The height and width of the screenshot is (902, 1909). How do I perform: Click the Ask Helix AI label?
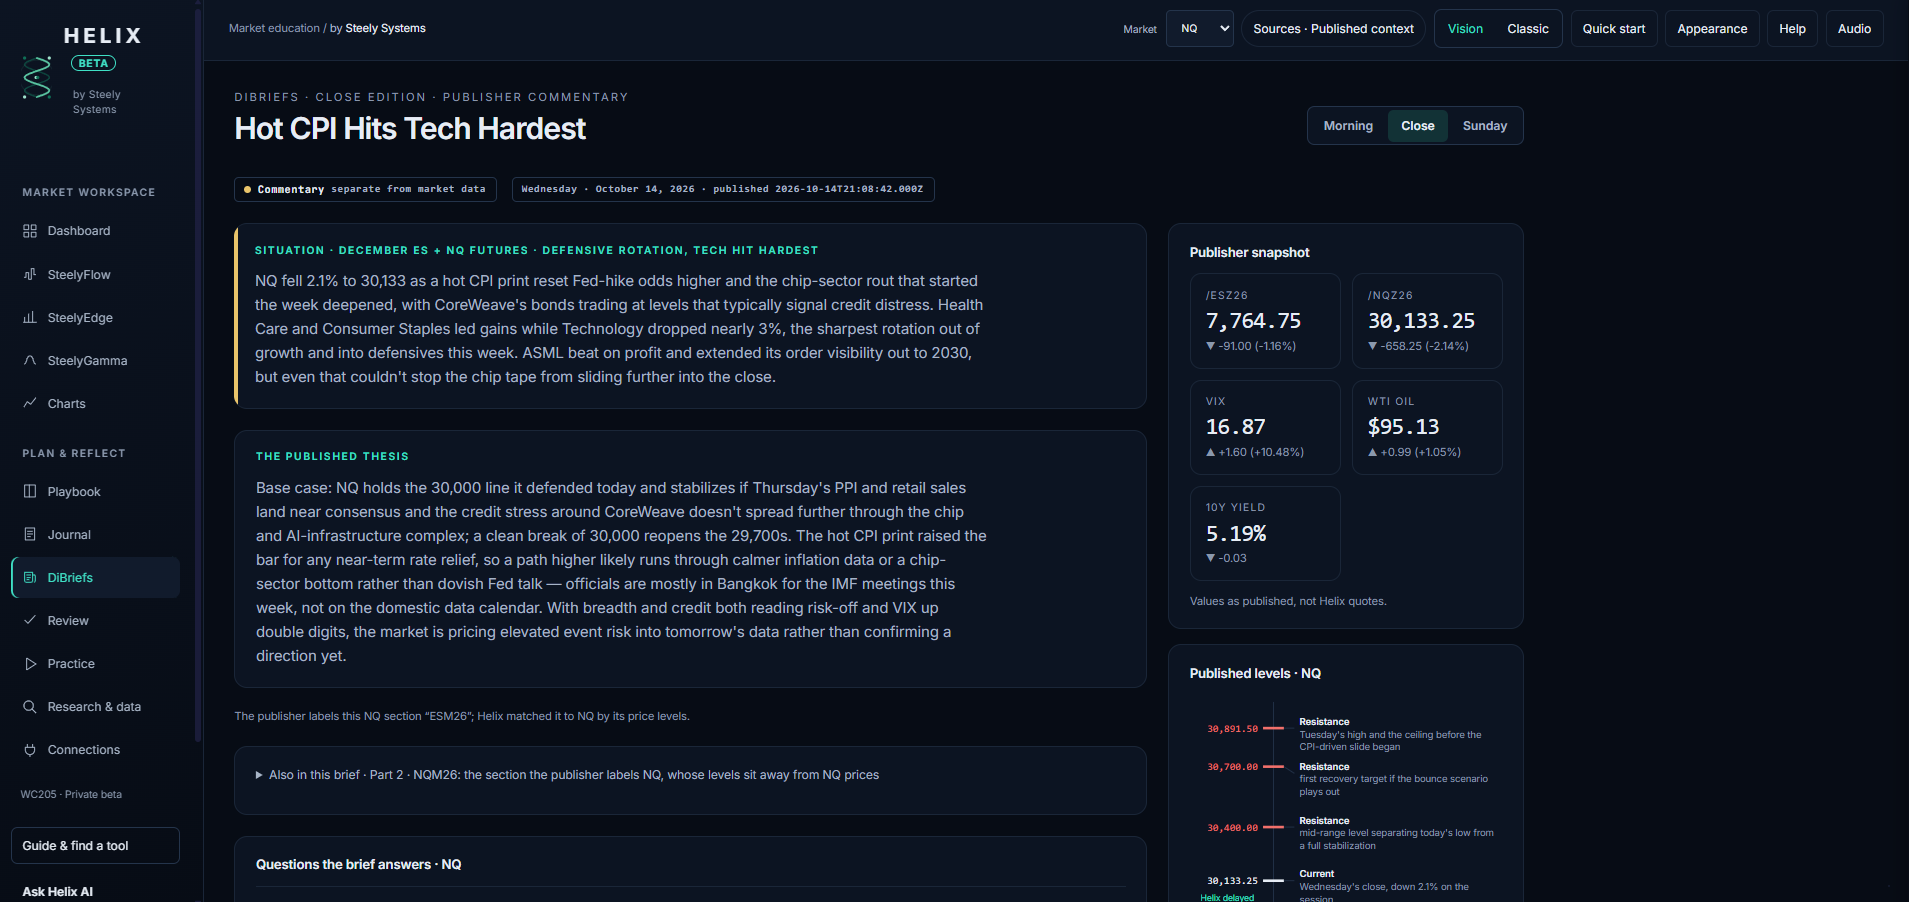tap(58, 891)
